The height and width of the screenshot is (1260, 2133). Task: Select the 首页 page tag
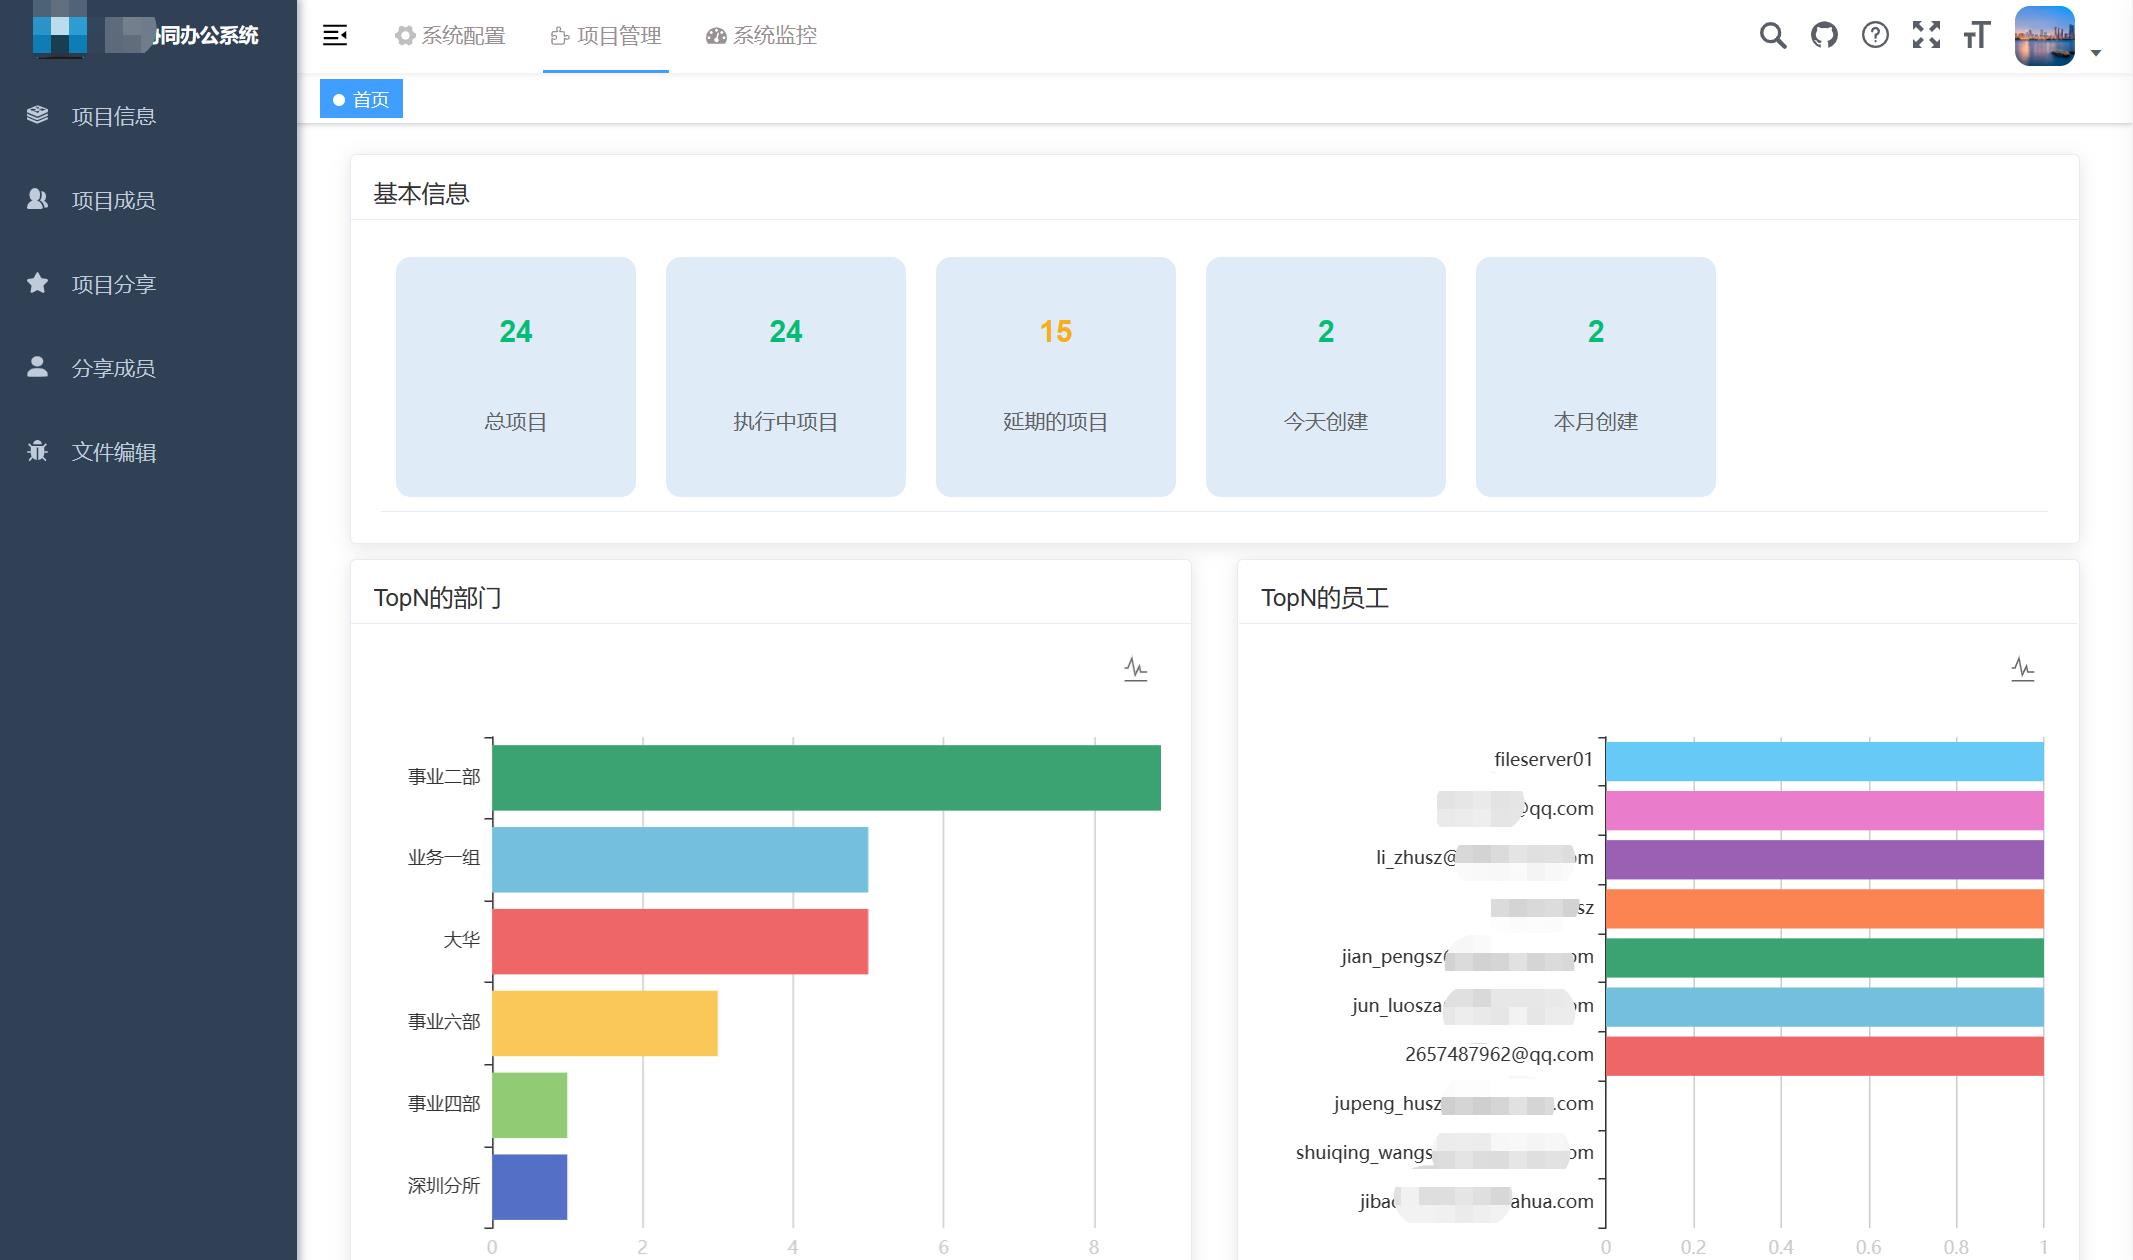coord(361,99)
